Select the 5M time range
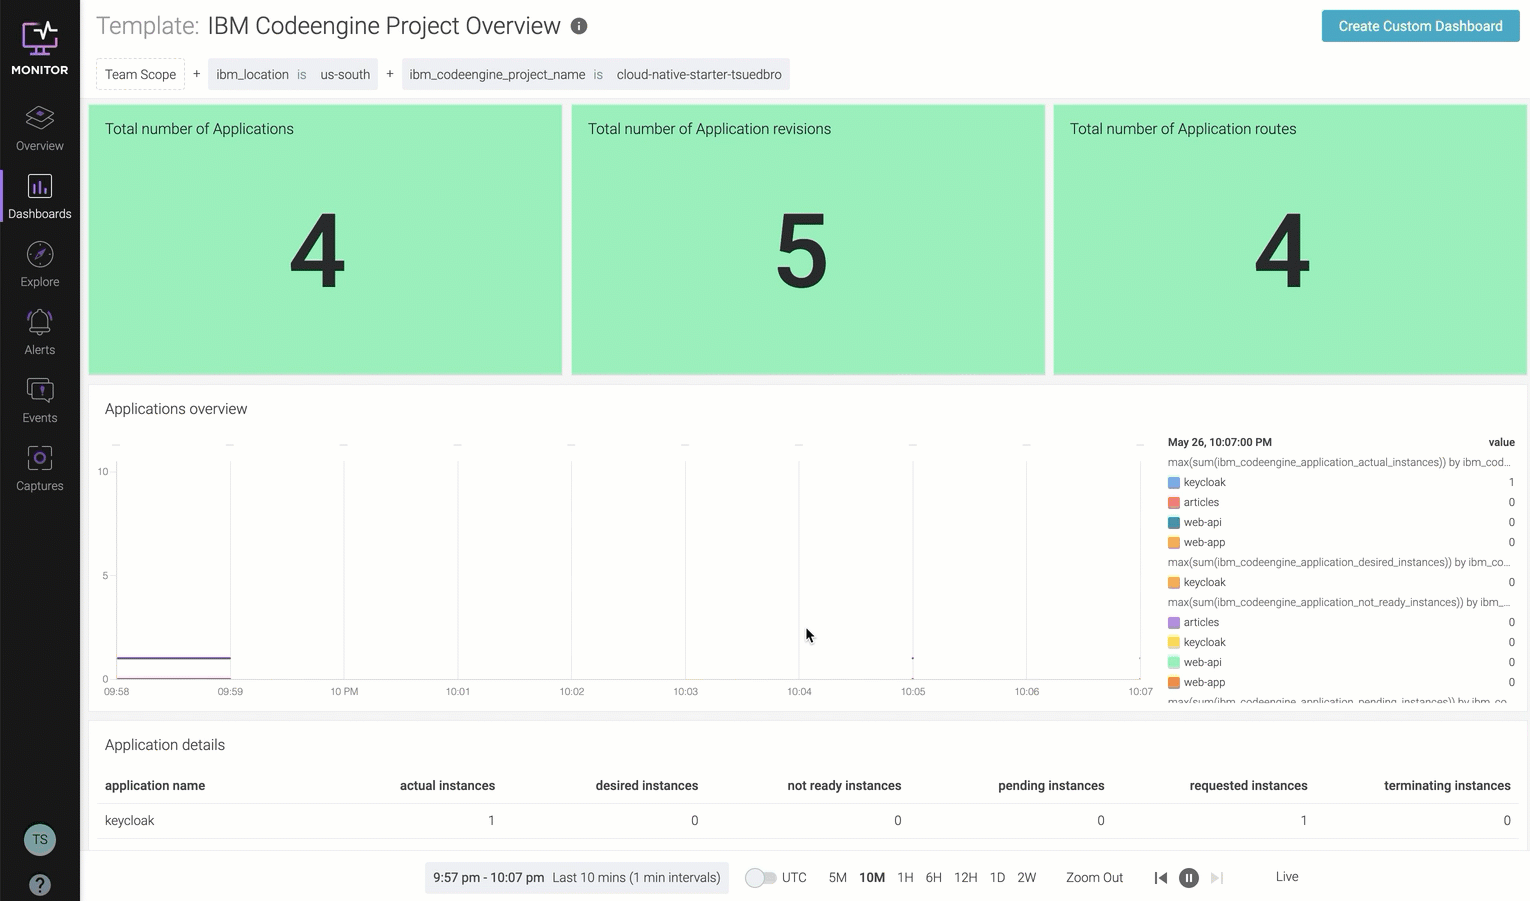 click(838, 878)
